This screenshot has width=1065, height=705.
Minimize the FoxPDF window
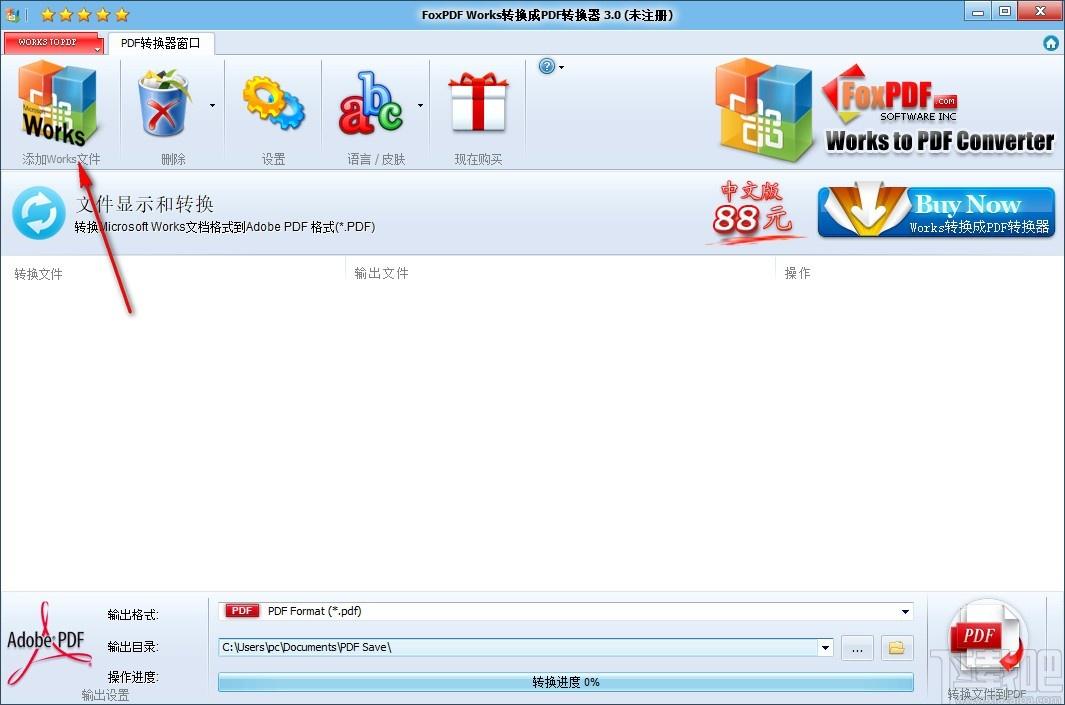[x=978, y=12]
